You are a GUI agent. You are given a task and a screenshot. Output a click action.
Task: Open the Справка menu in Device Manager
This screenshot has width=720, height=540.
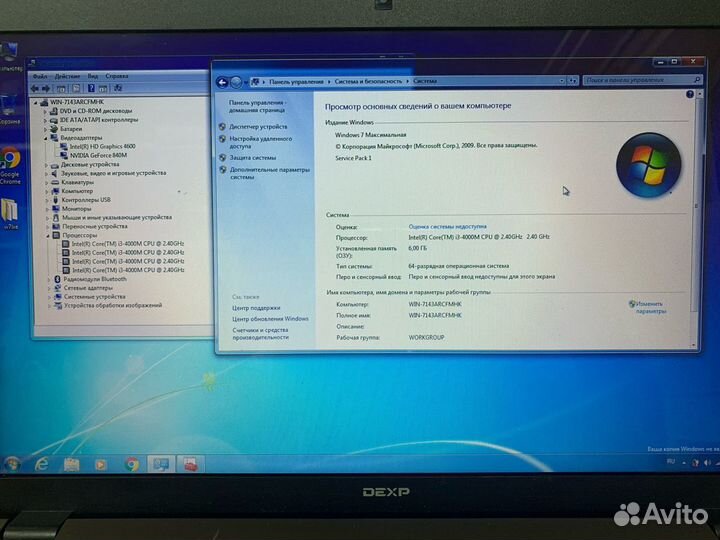tap(117, 76)
